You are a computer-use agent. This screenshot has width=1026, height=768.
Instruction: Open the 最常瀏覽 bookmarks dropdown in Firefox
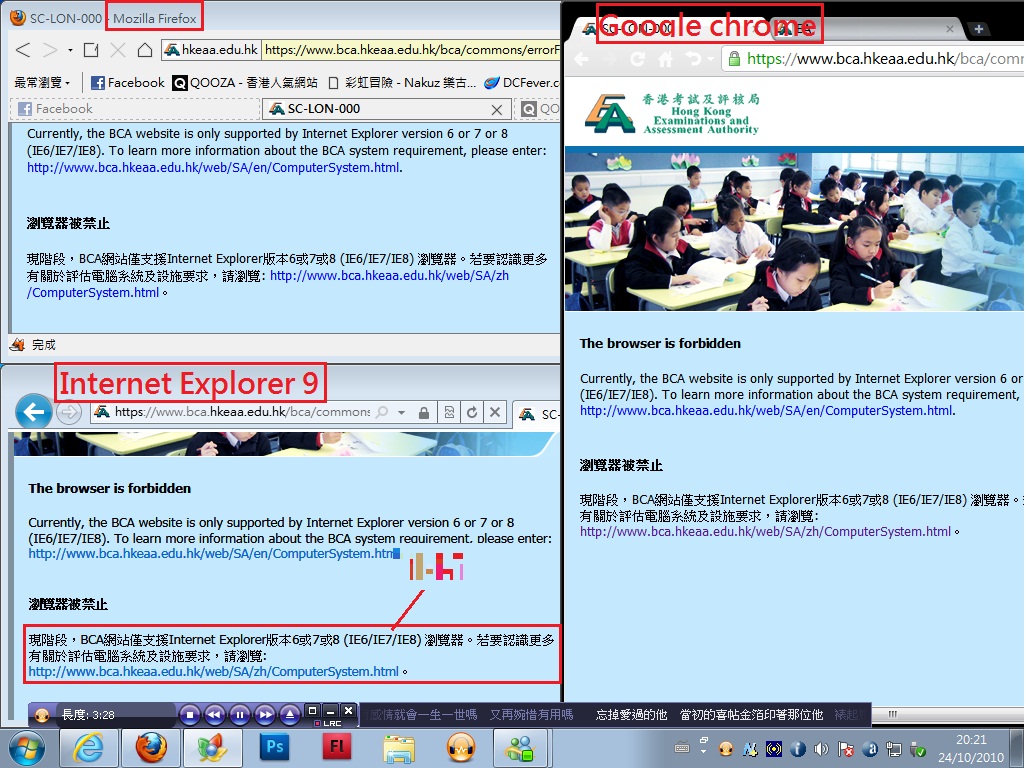tap(42, 82)
